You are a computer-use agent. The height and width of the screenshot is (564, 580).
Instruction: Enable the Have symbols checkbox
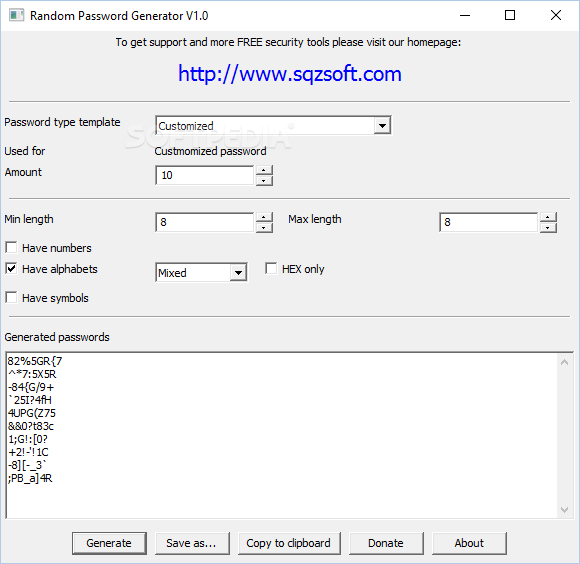(11, 297)
